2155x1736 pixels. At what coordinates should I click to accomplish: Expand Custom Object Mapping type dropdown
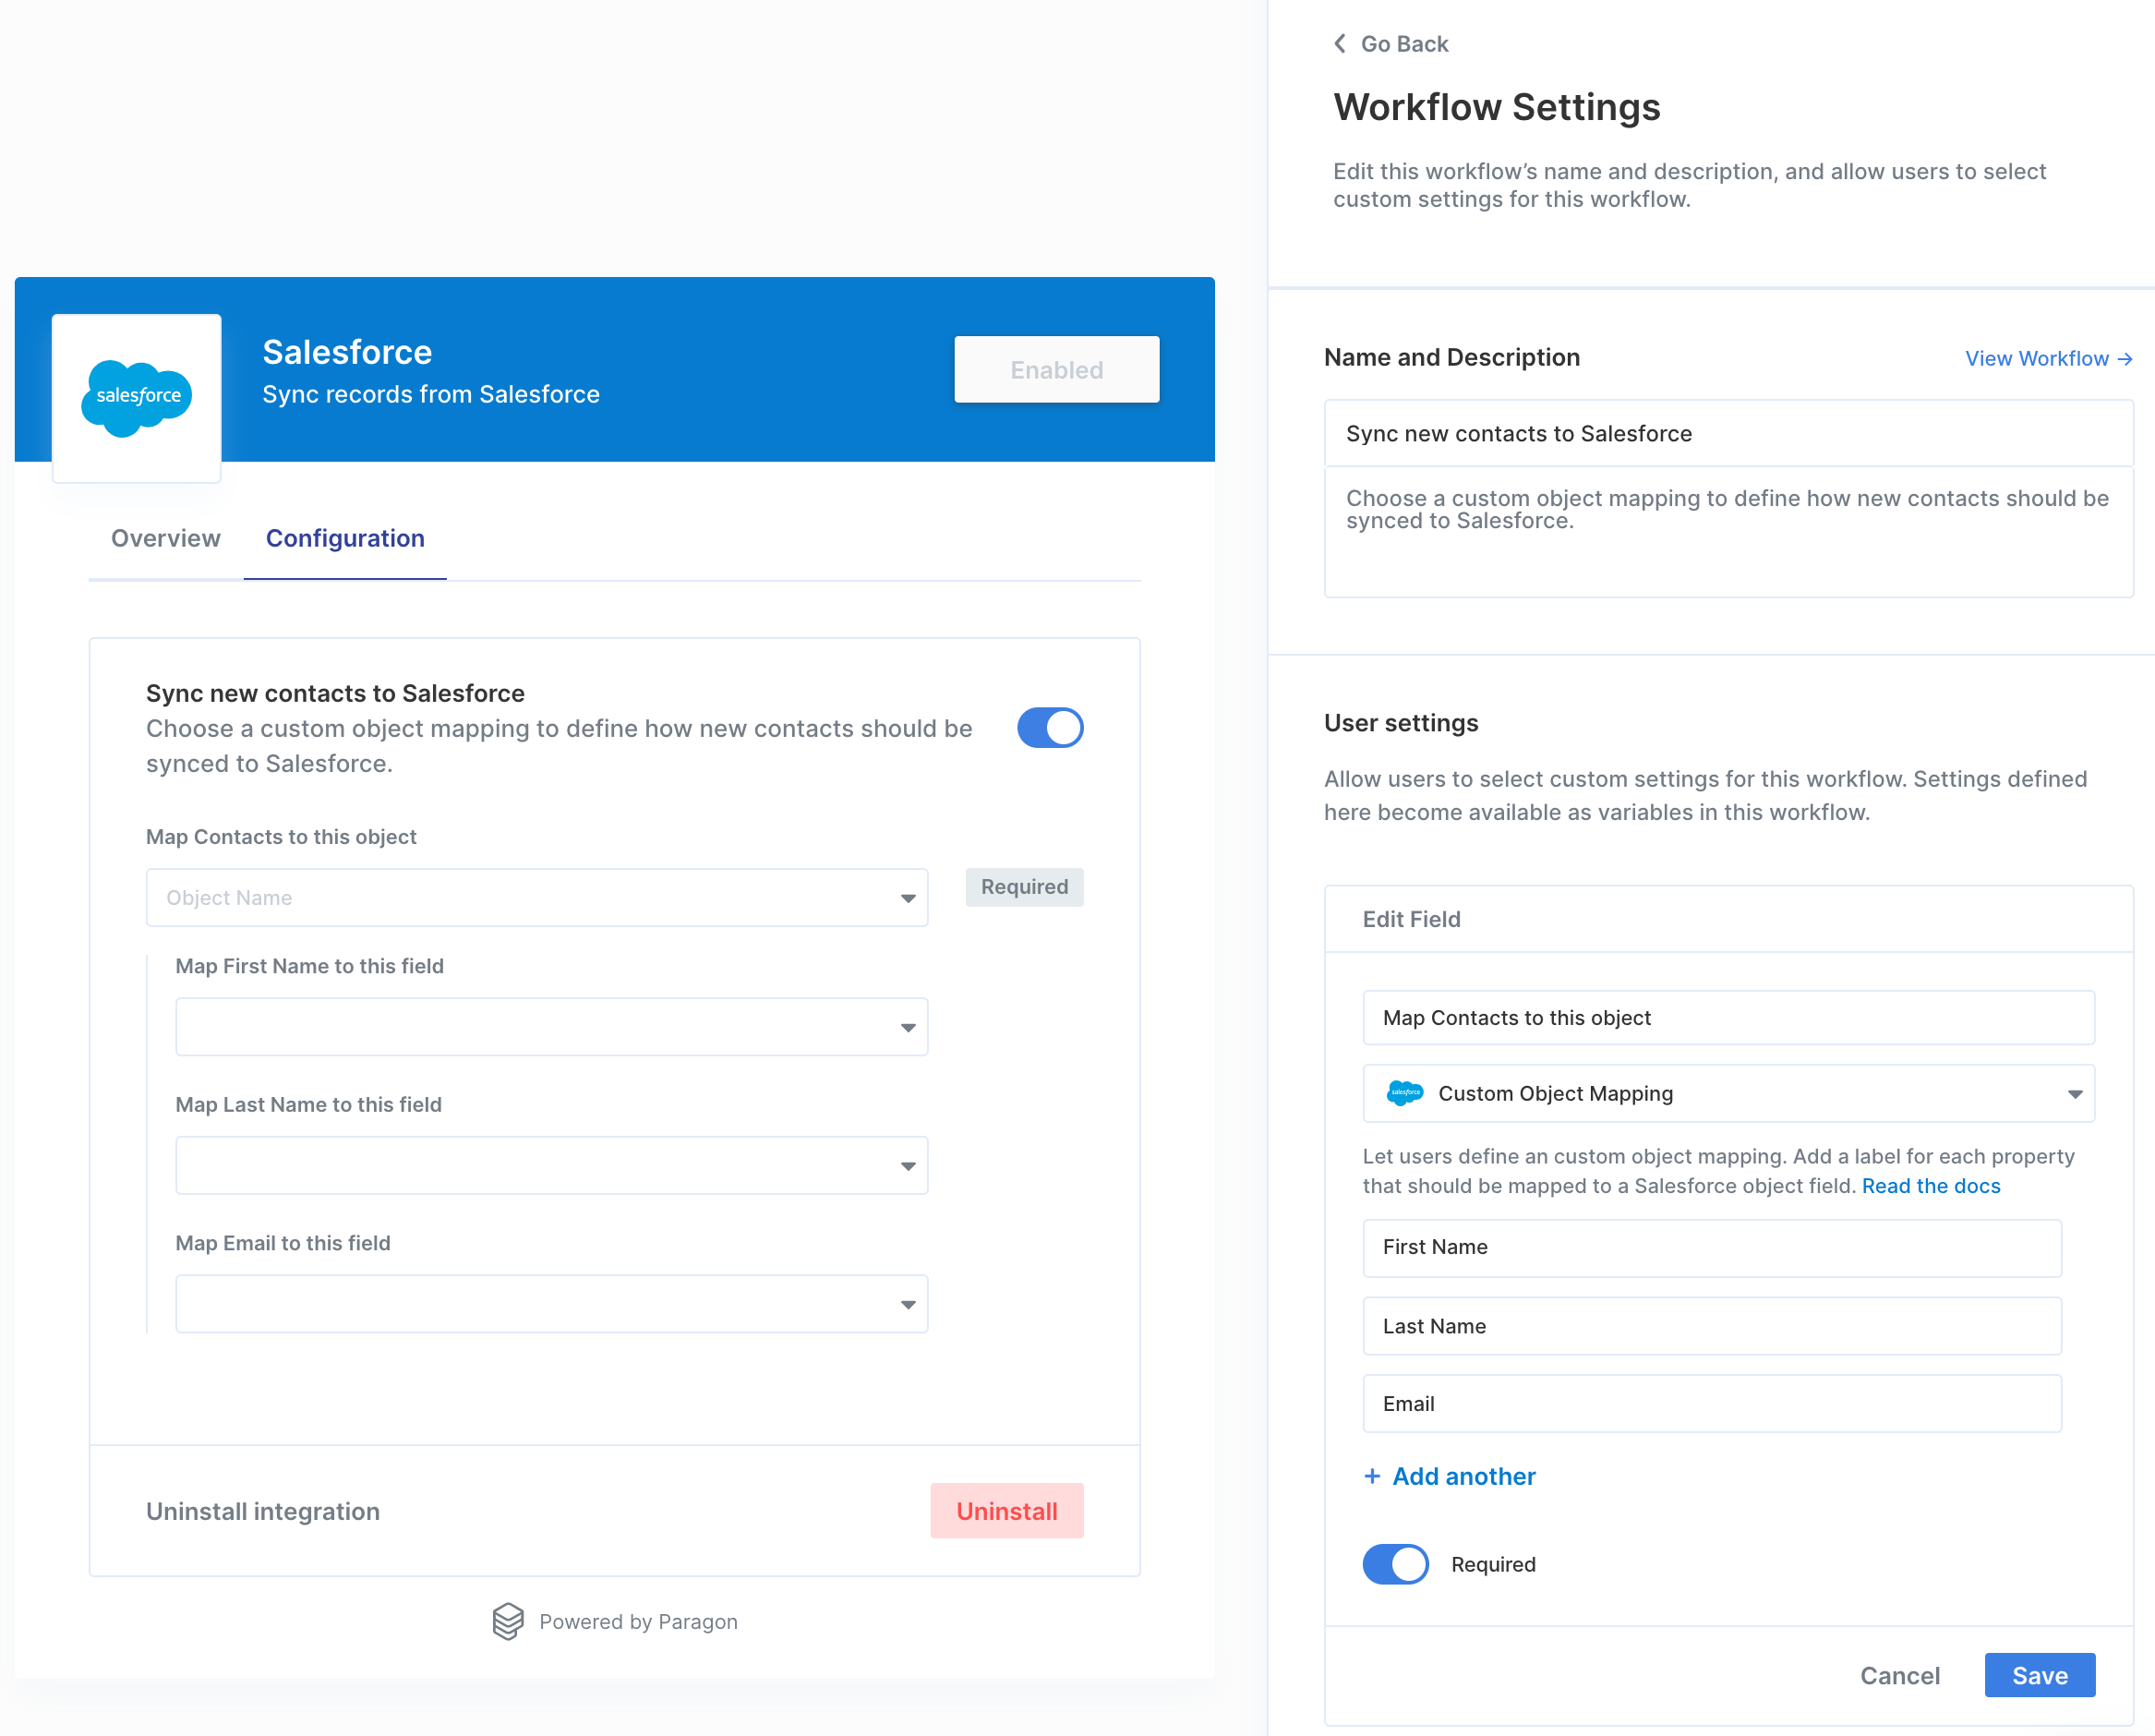1728,1093
